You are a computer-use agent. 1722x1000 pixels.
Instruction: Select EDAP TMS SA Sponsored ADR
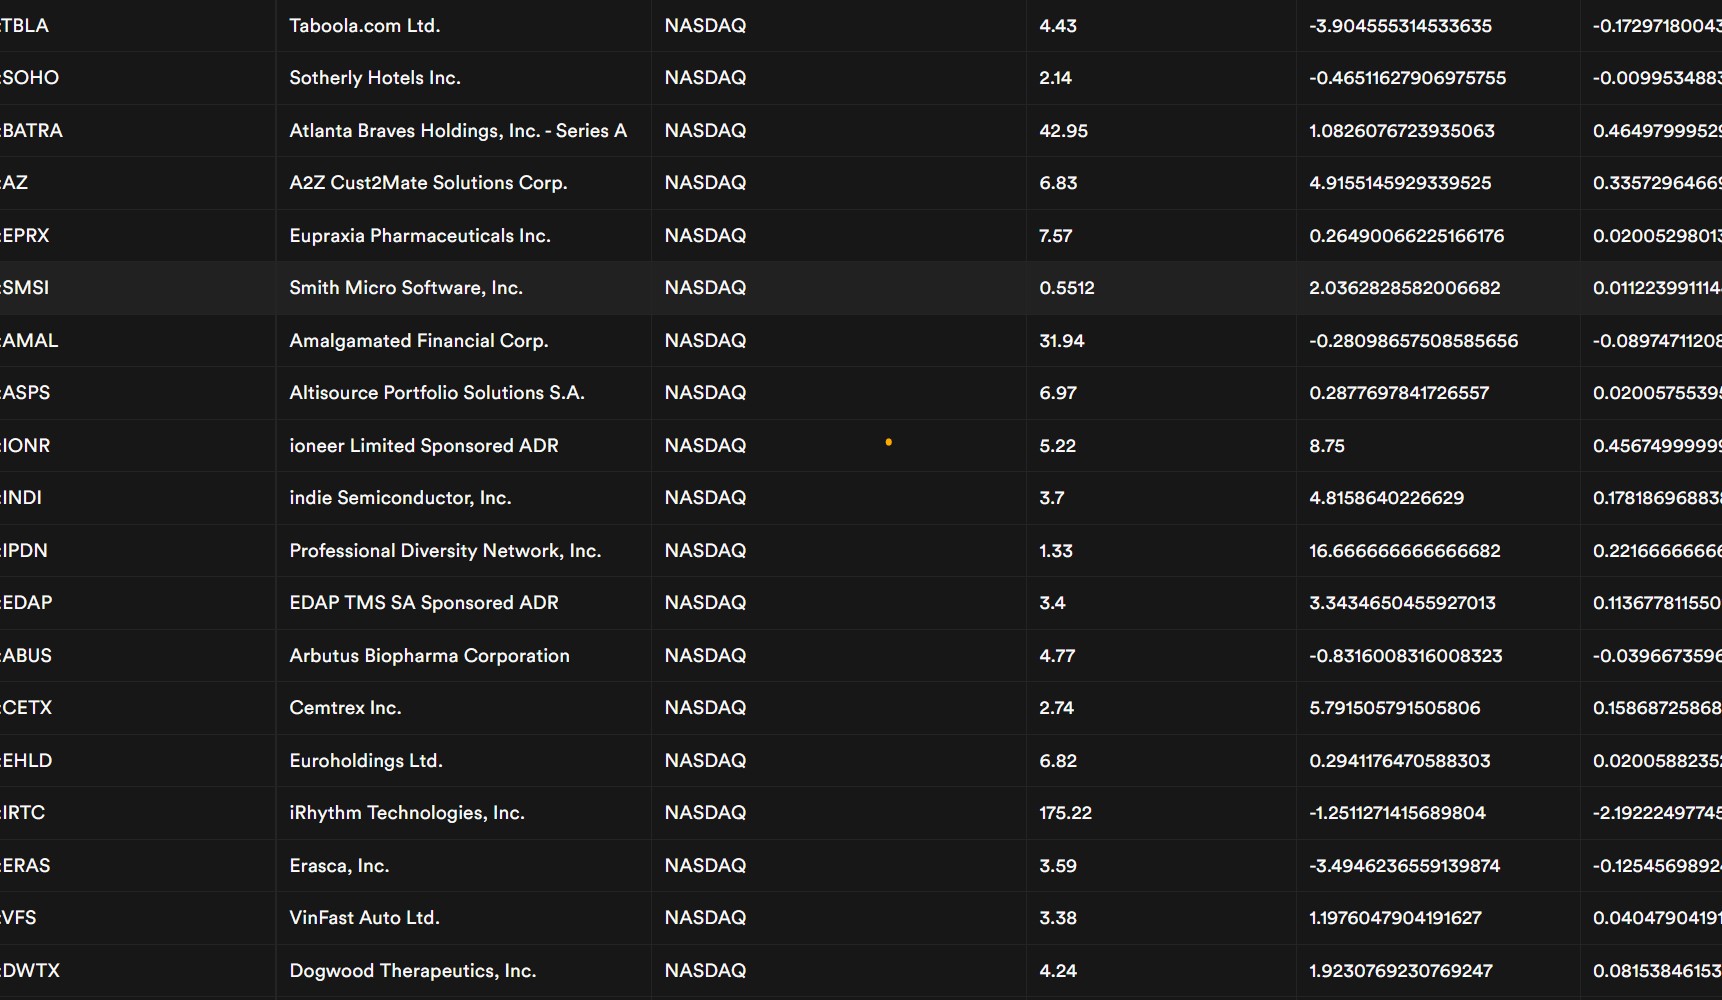(424, 603)
